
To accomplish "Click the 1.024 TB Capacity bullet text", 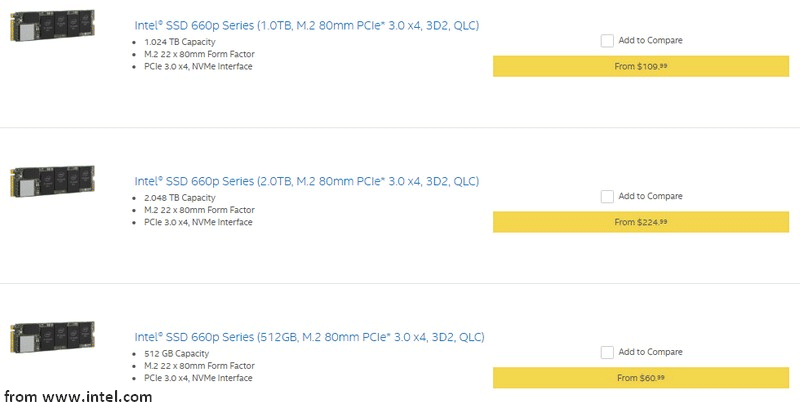I will coord(180,42).
